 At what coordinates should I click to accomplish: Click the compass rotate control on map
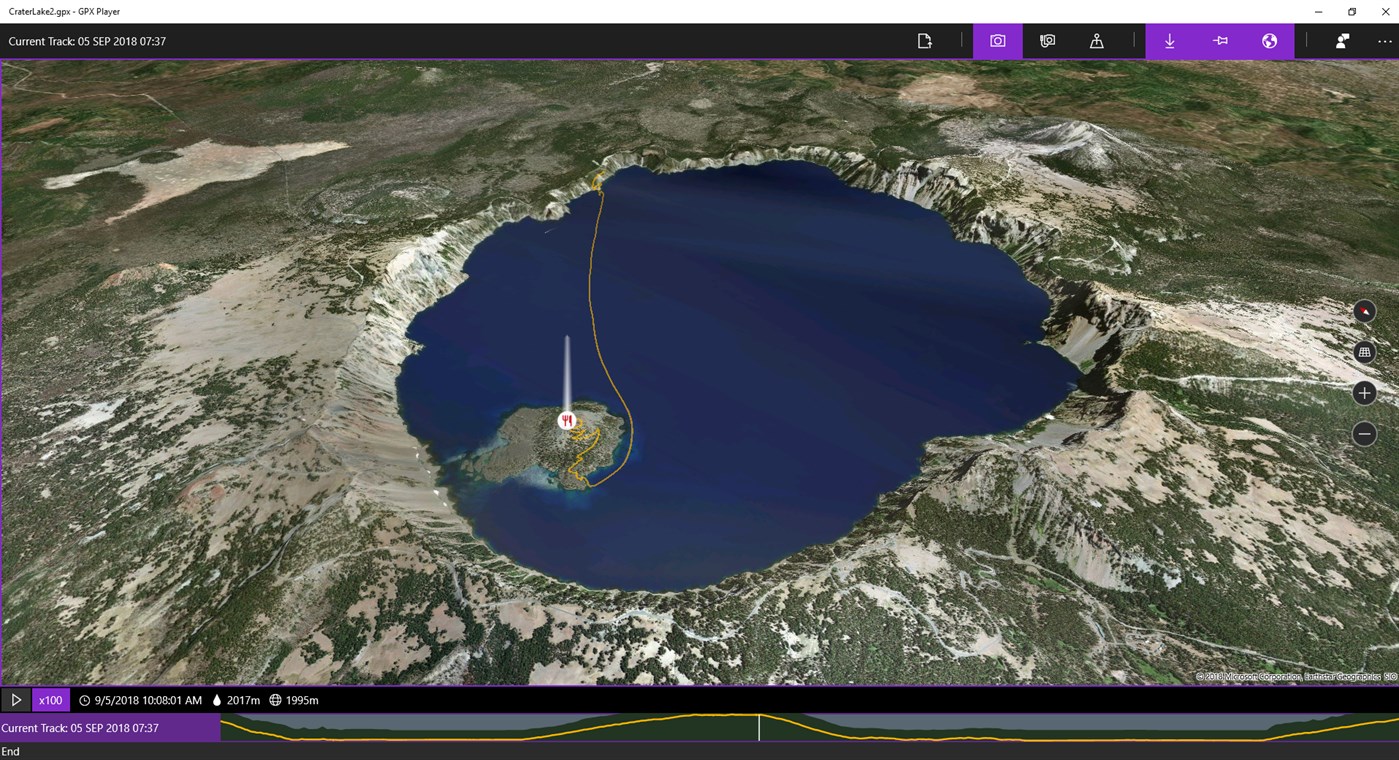pyautogui.click(x=1364, y=311)
